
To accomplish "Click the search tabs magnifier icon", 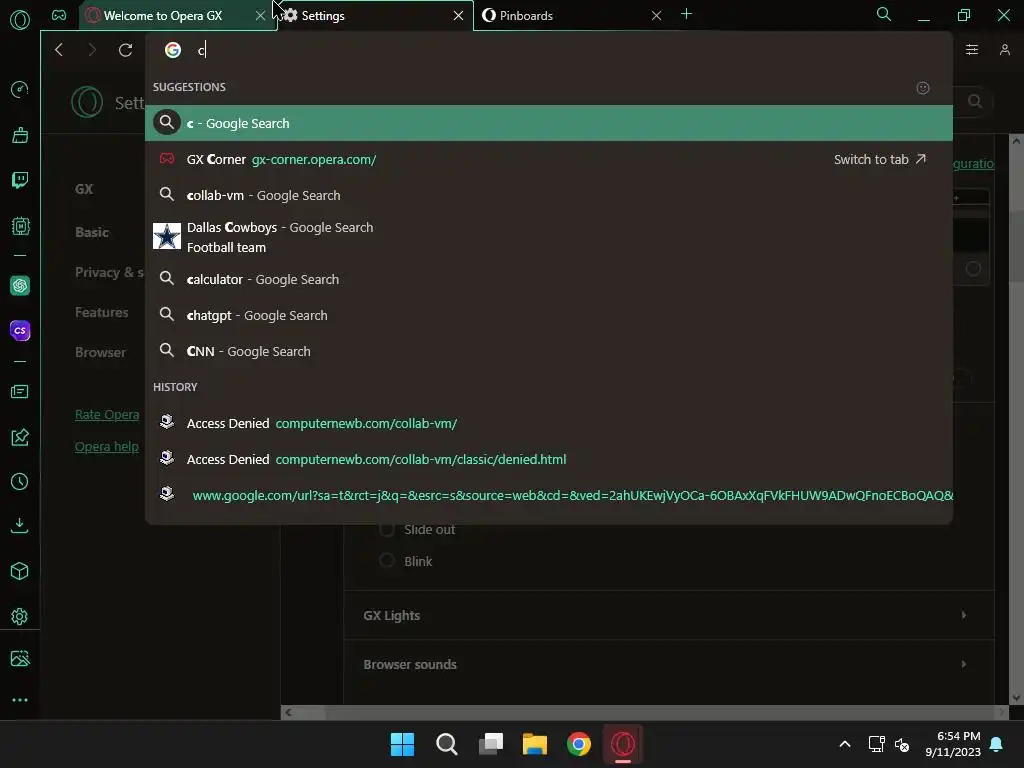I will pyautogui.click(x=884, y=14).
